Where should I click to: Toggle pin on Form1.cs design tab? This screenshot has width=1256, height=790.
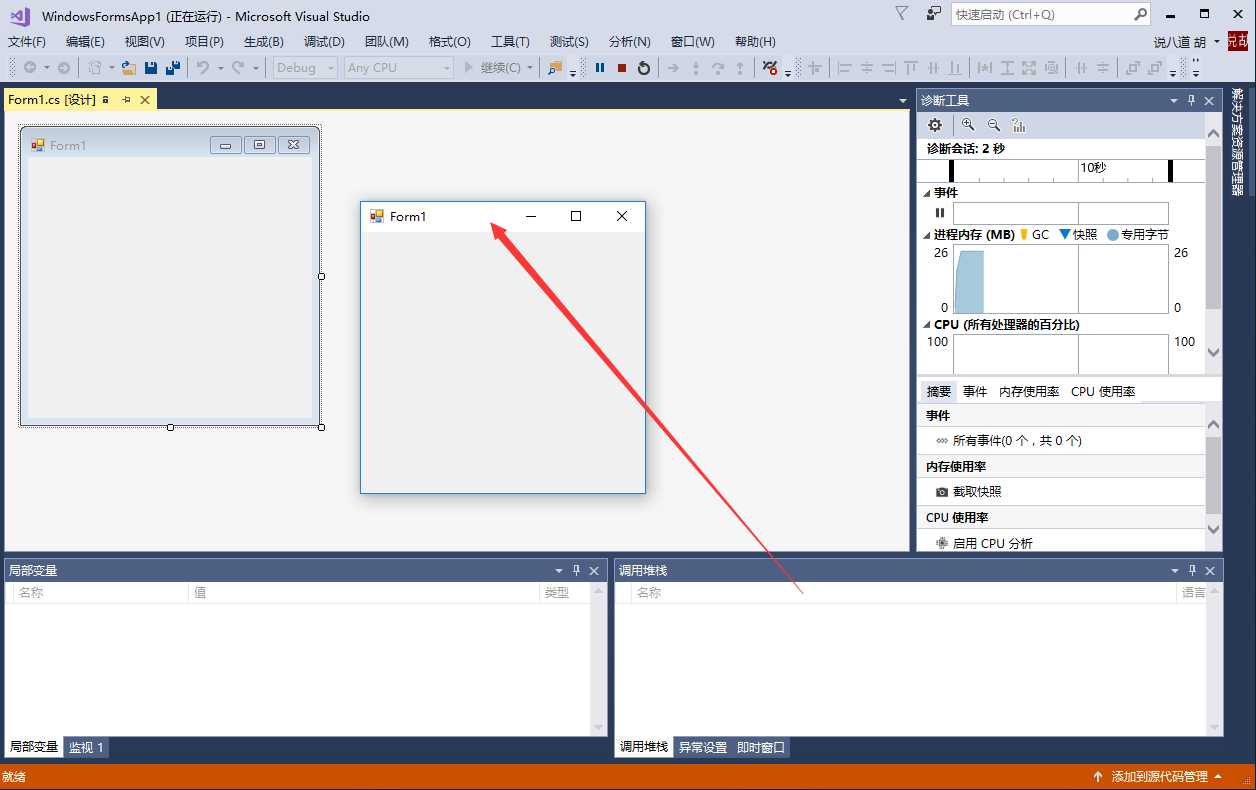pos(127,100)
